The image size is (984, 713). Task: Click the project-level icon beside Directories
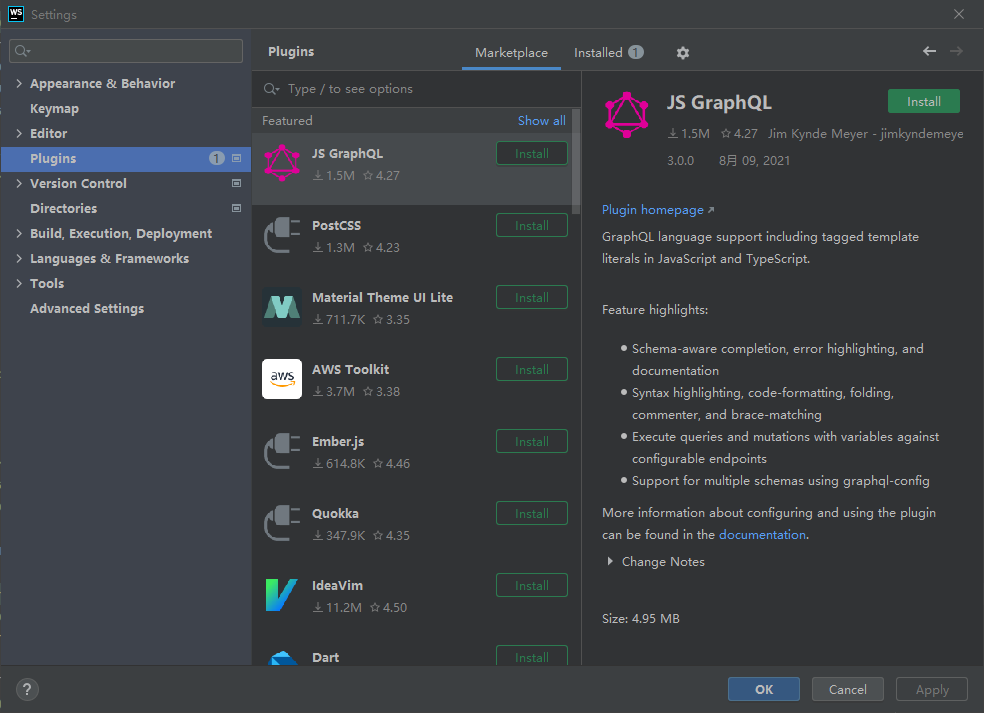(237, 208)
